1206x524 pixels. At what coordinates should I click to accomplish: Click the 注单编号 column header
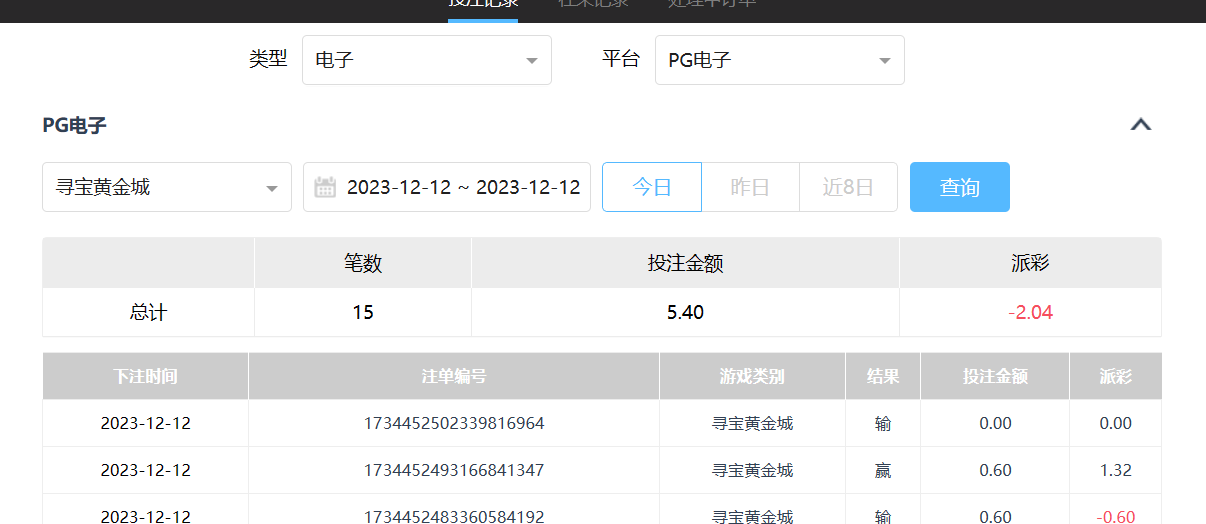pos(453,376)
